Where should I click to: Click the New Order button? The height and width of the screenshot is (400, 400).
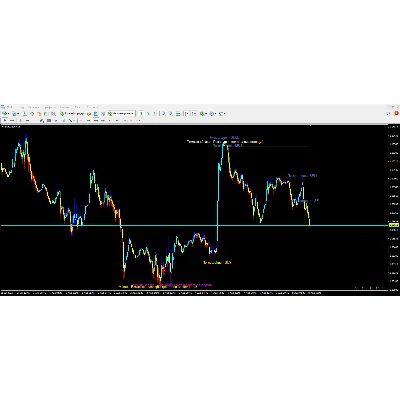coord(72,114)
